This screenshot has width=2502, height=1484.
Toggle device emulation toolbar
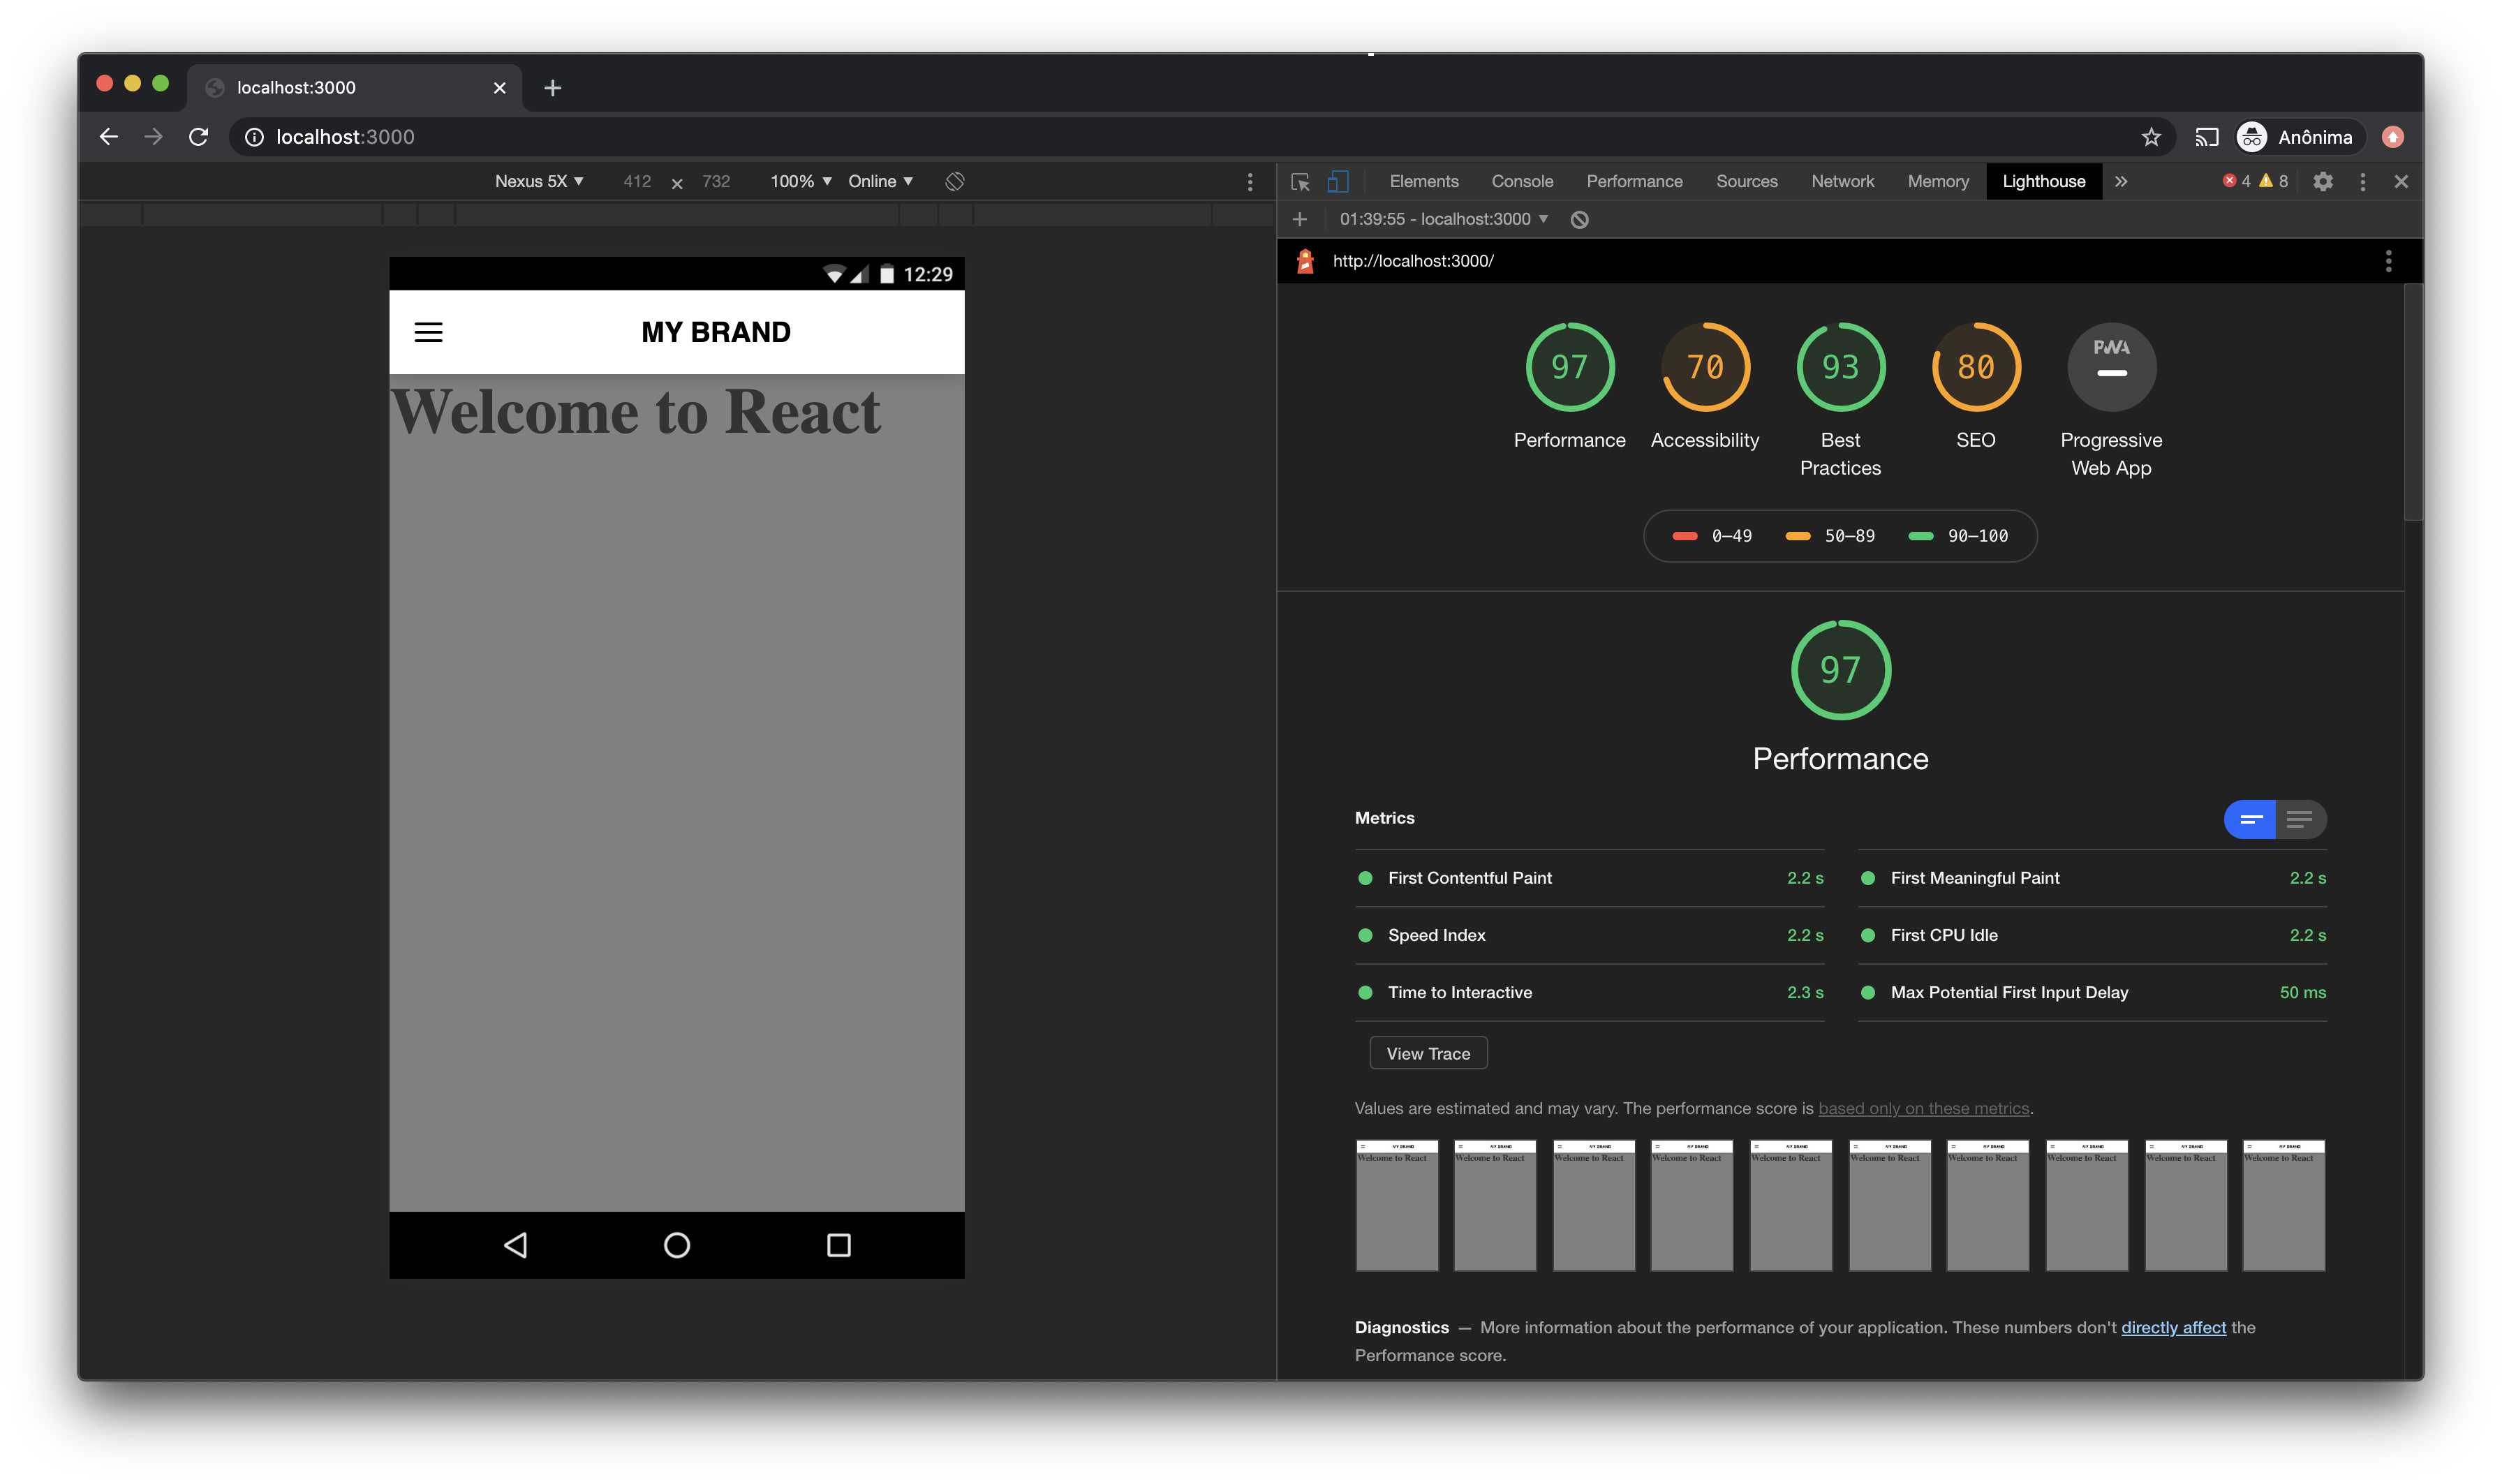(1338, 180)
